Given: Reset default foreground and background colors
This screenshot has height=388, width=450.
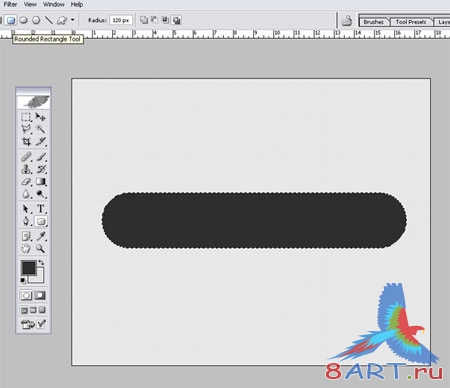Looking at the screenshot, I should point(23,280).
